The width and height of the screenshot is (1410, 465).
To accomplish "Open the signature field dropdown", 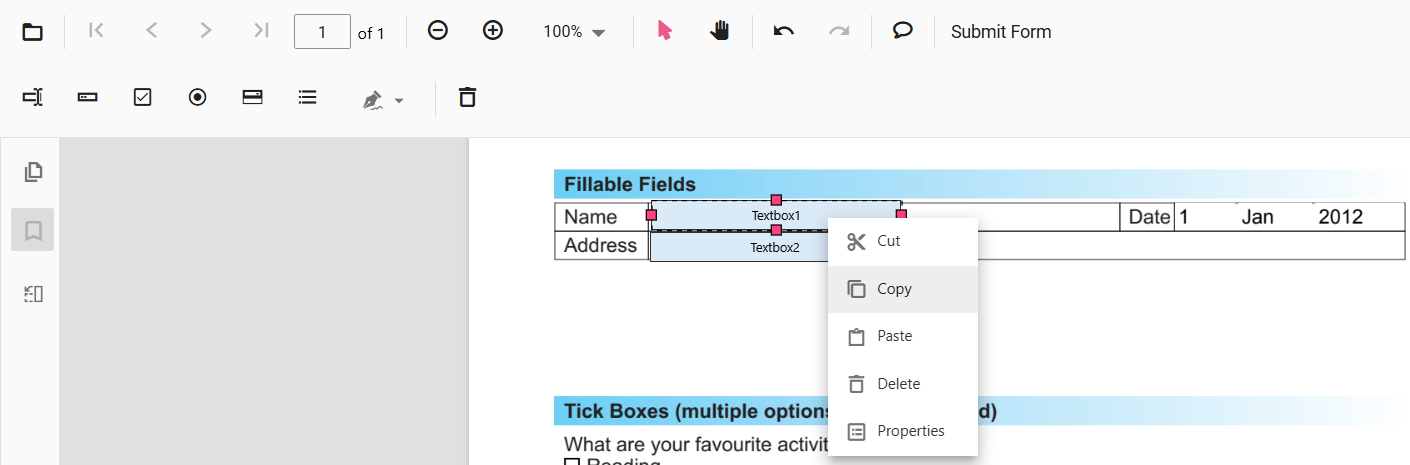I will 384,100.
